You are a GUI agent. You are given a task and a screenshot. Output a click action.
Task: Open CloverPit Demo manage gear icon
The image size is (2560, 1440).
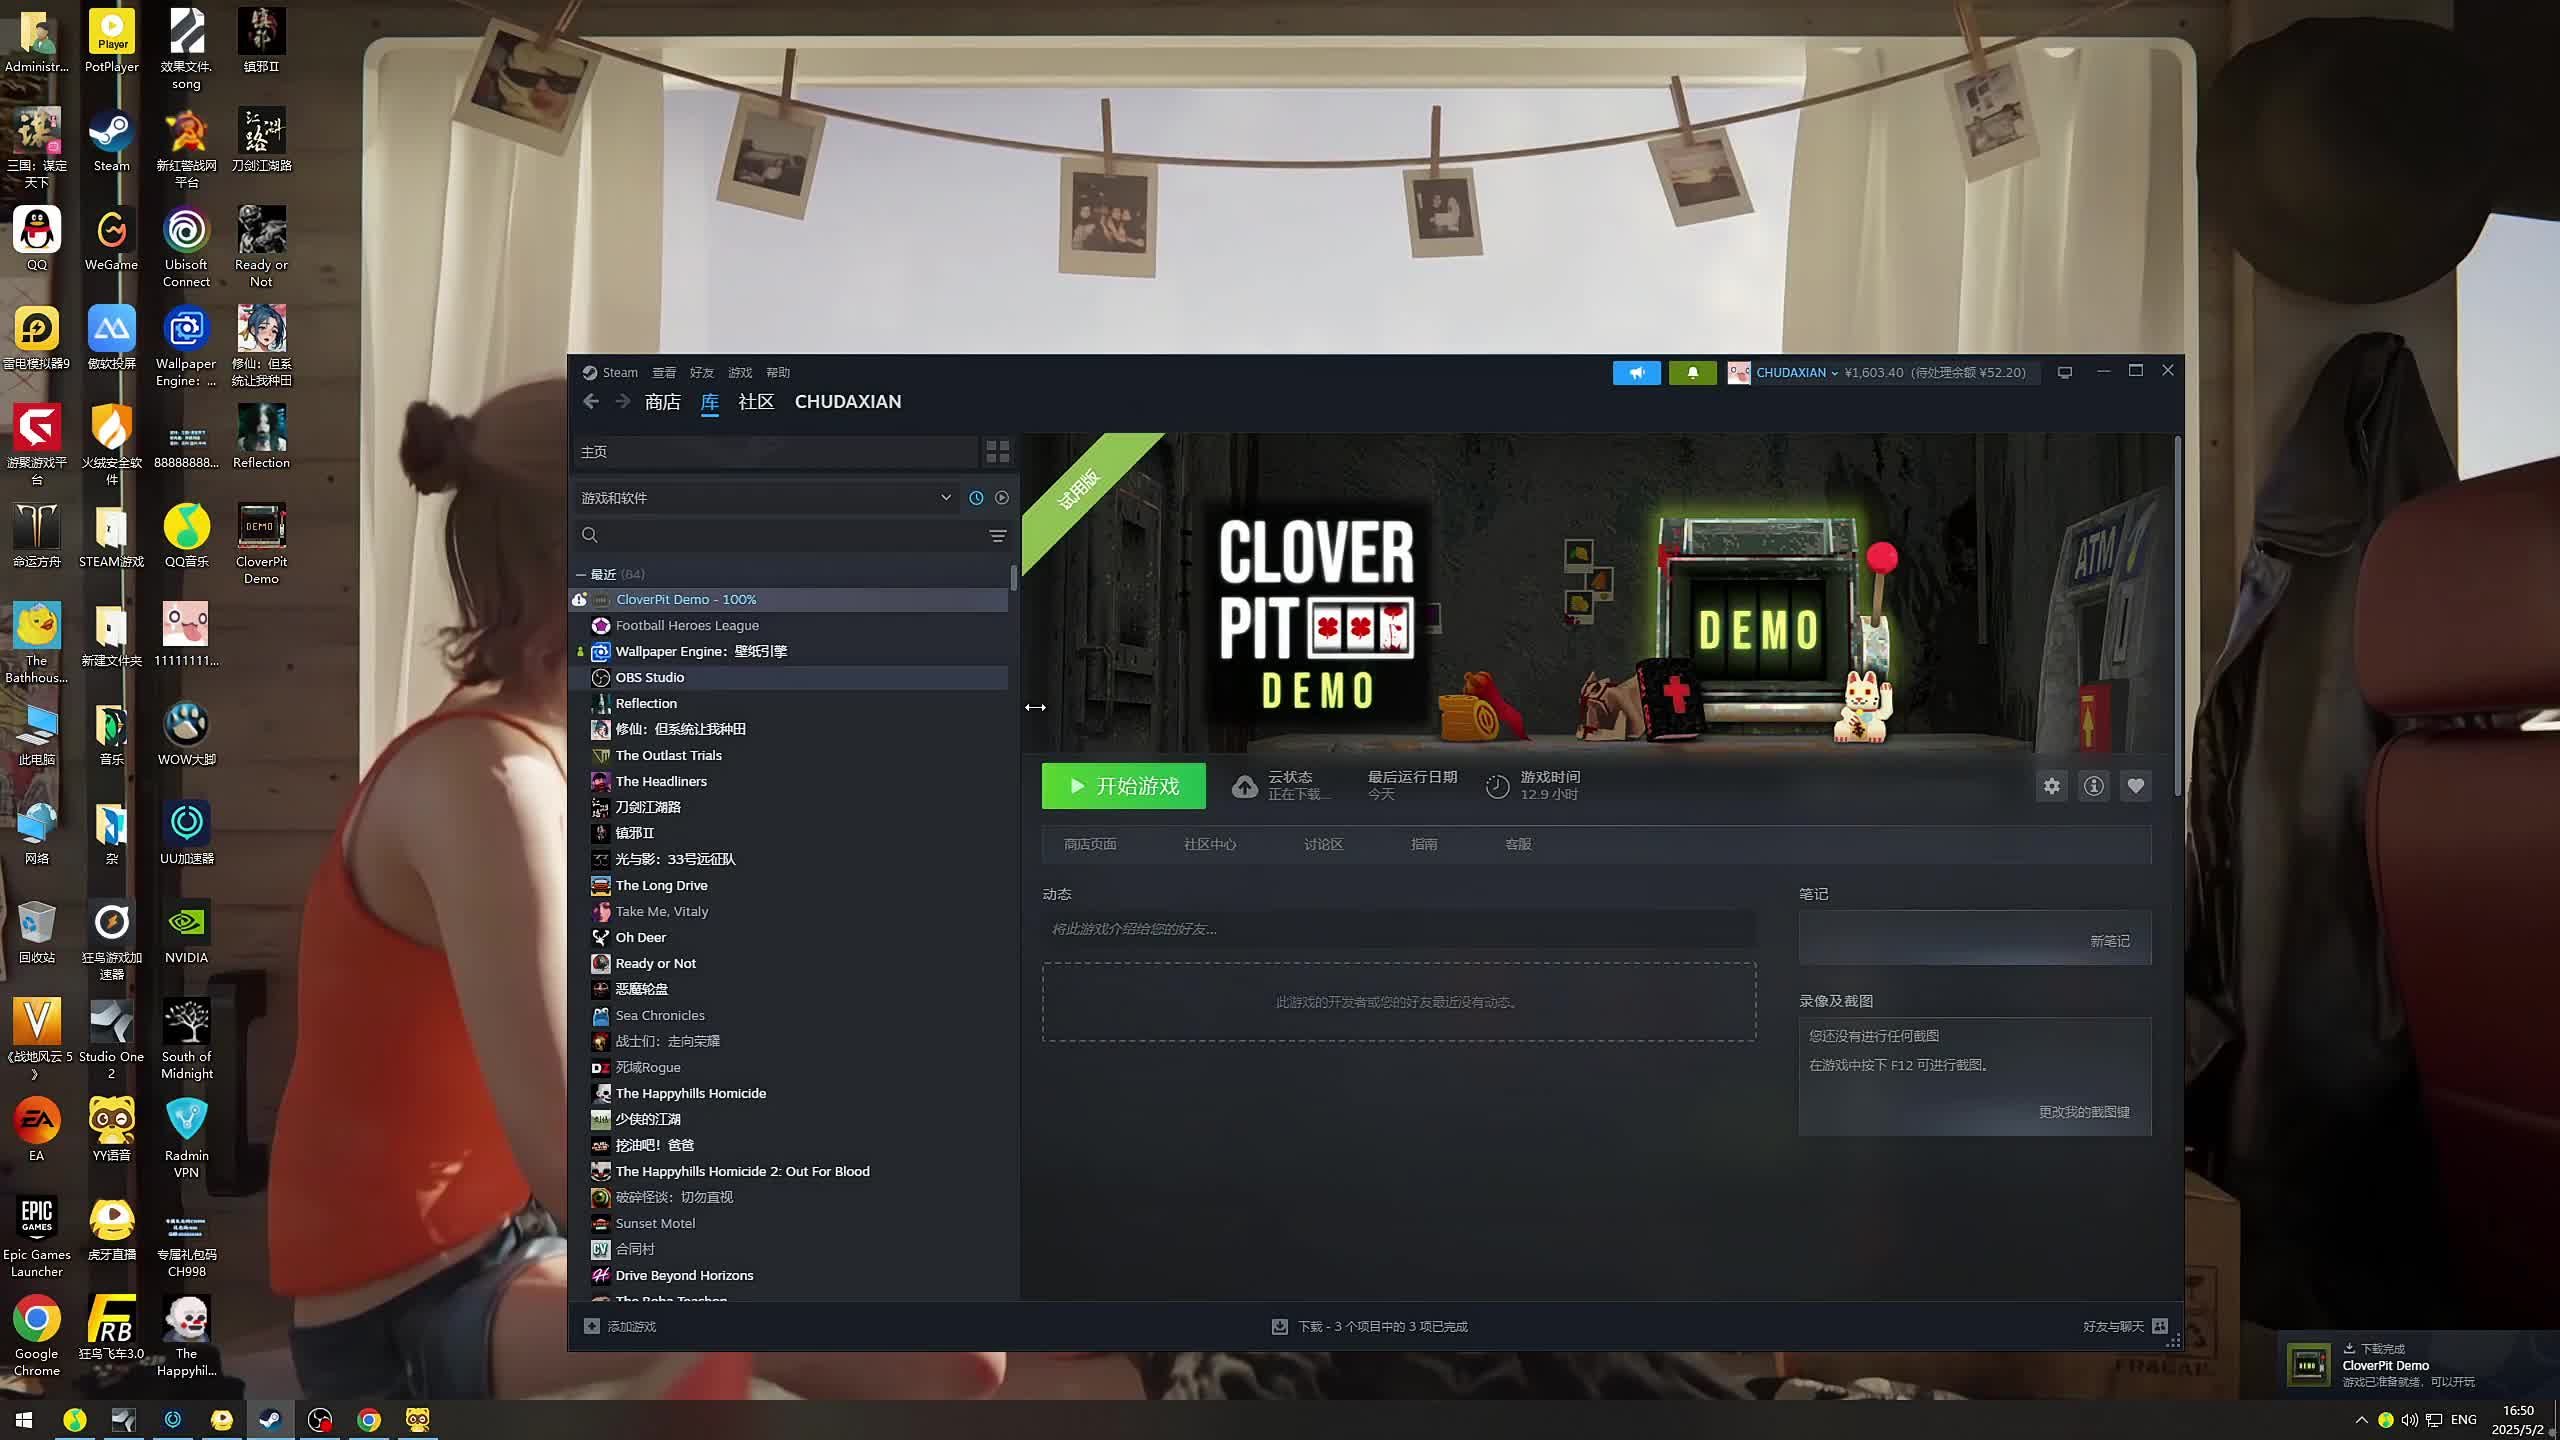click(2052, 786)
